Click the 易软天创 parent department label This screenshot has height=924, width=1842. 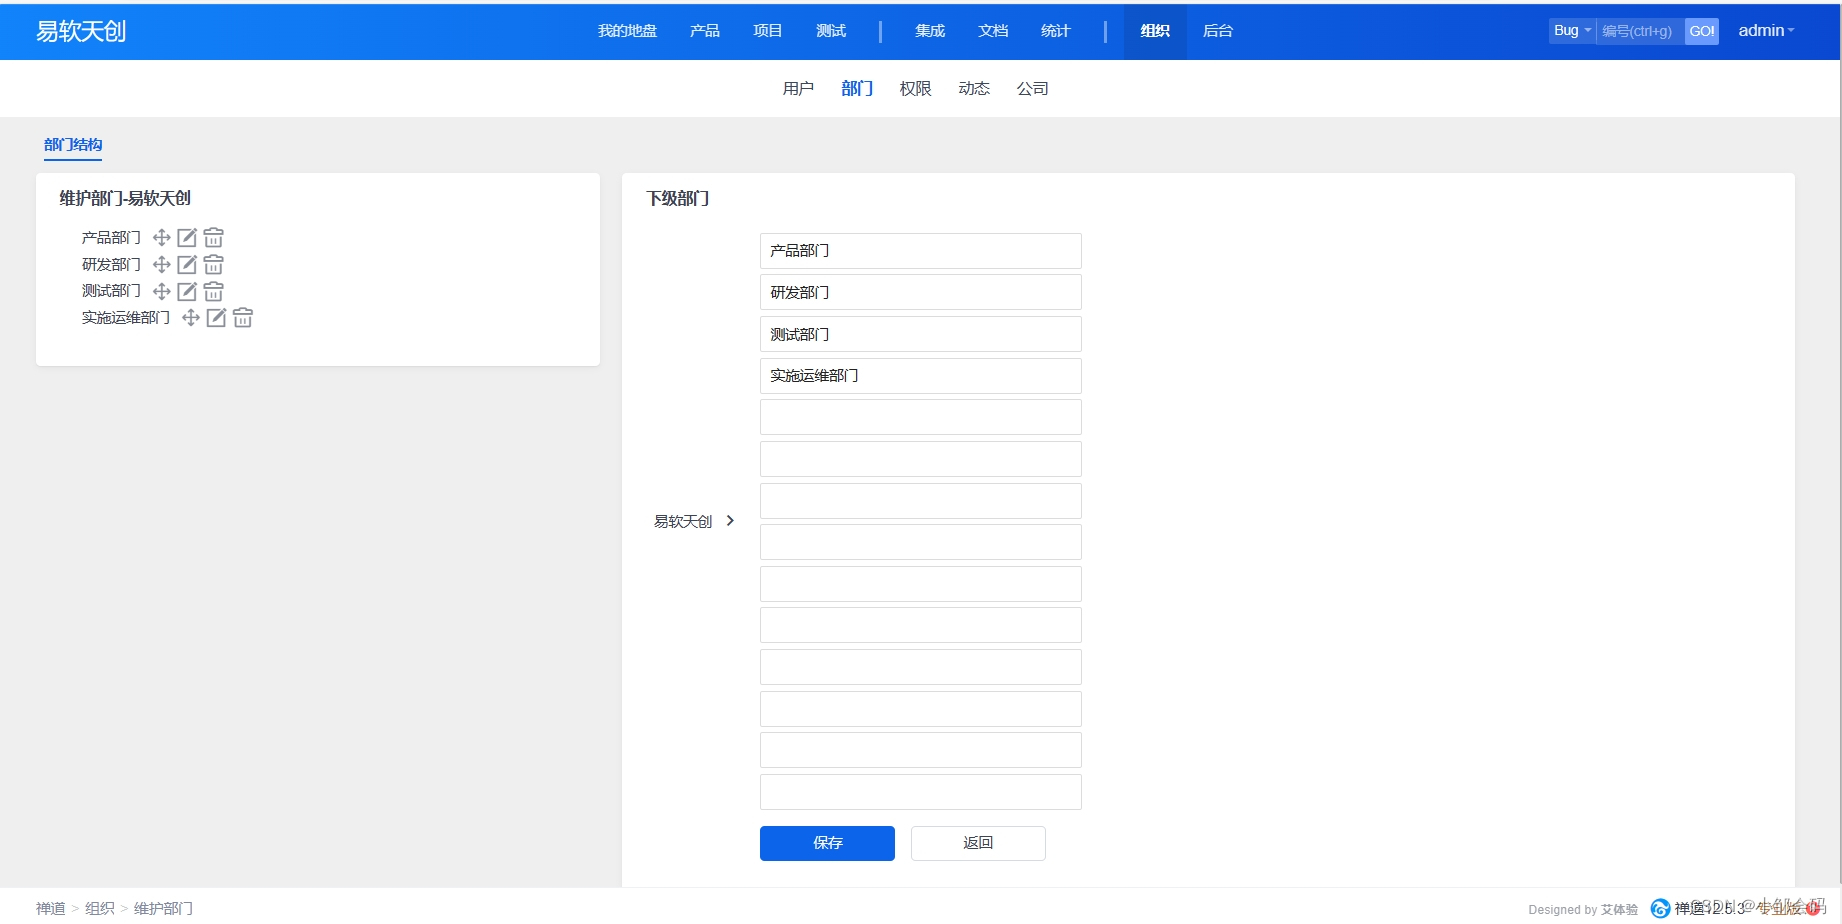(683, 521)
